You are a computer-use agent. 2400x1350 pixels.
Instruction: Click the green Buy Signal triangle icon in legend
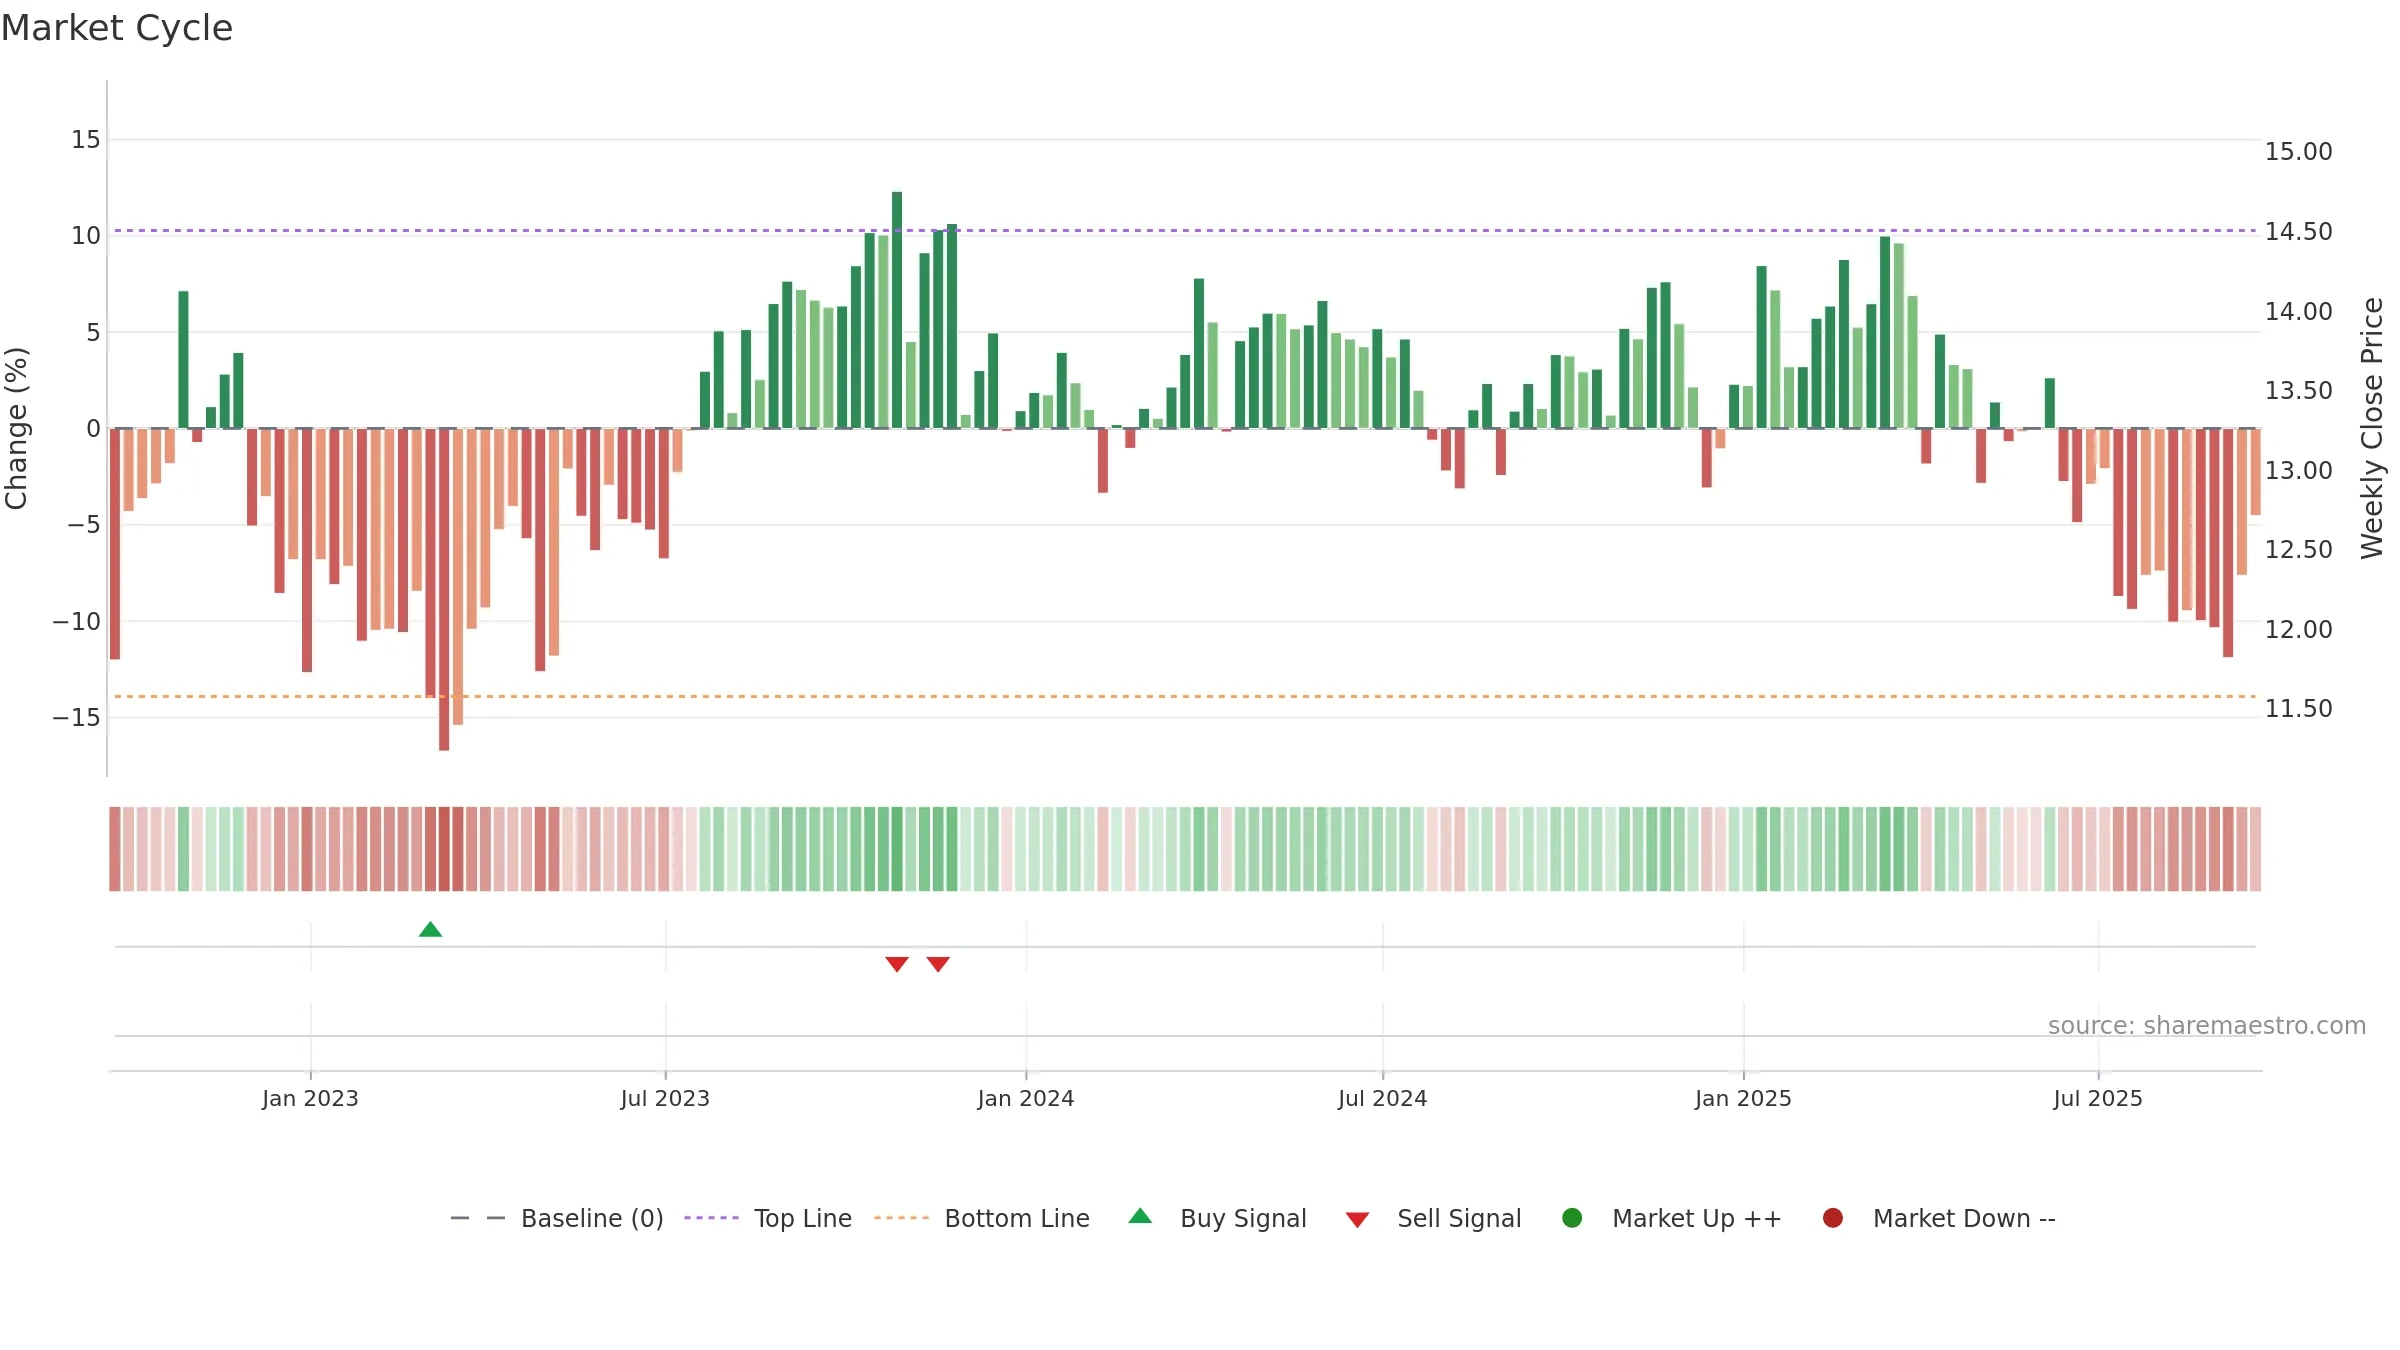coord(1140,1216)
